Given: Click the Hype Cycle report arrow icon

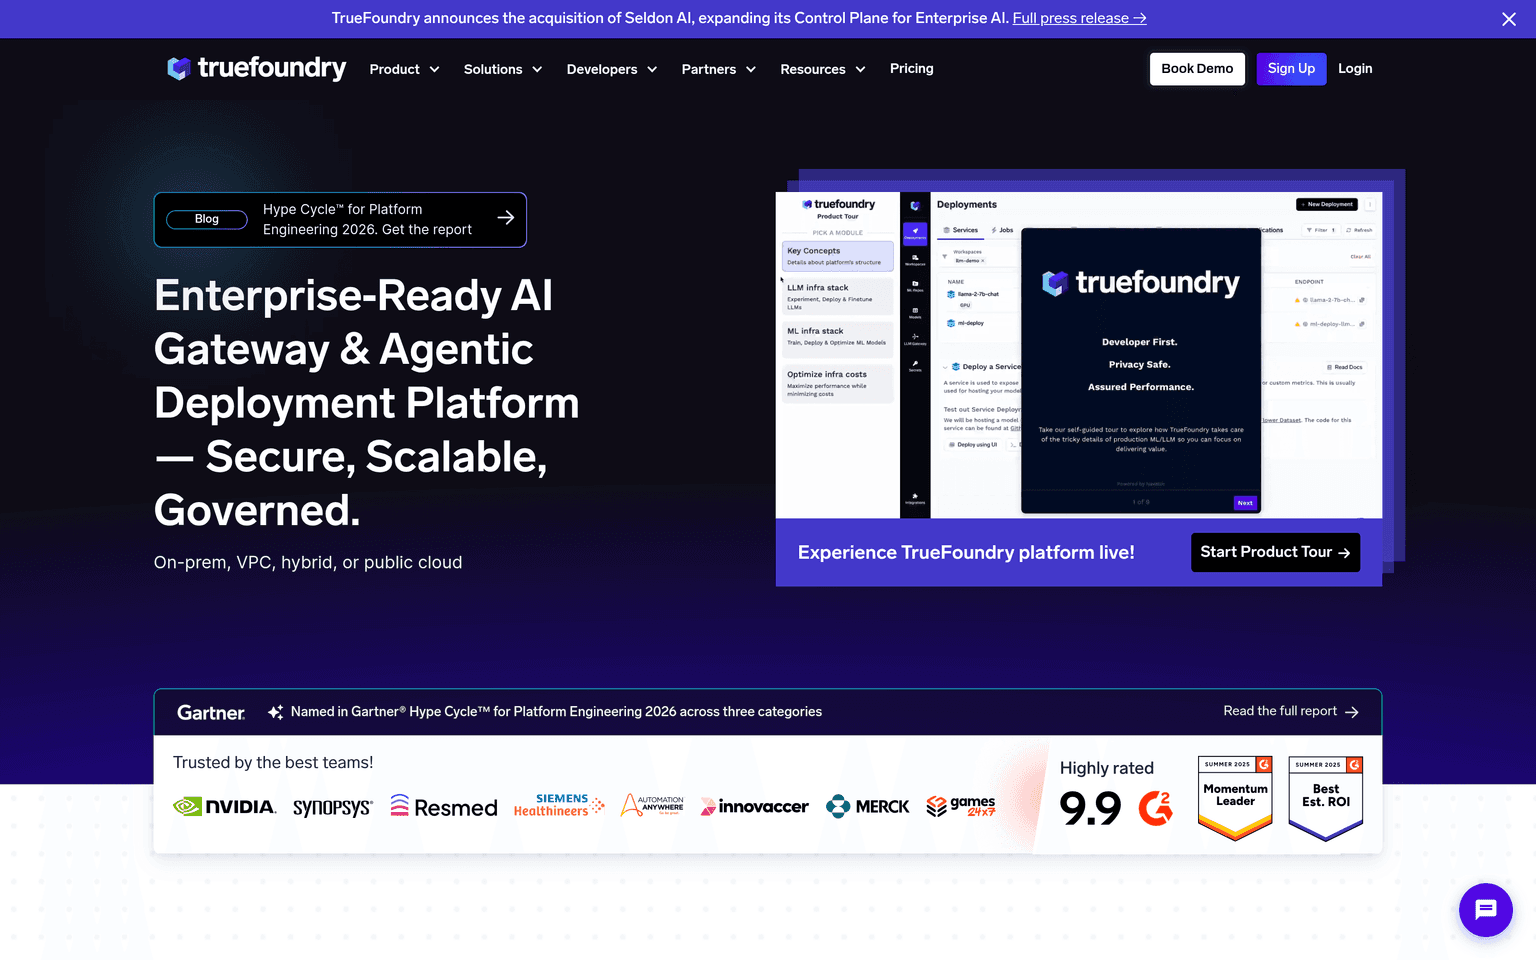Looking at the screenshot, I should [506, 217].
